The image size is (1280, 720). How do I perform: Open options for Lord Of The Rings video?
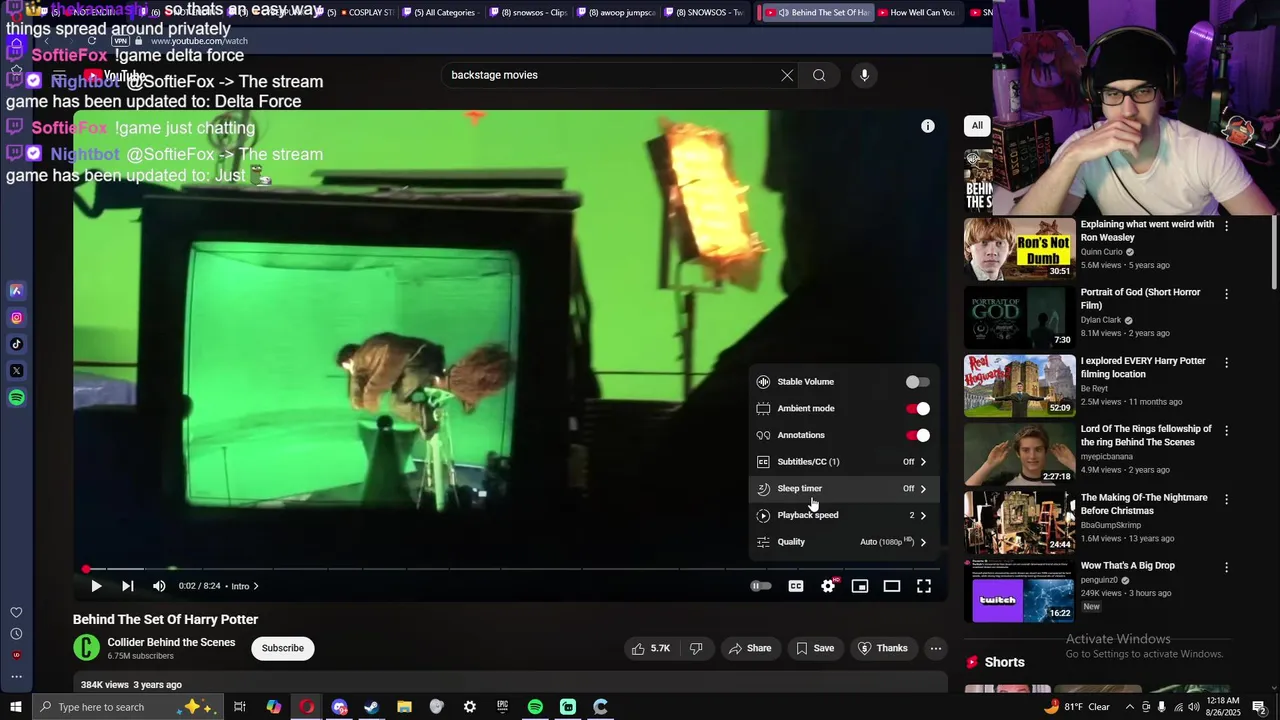pyautogui.click(x=1226, y=430)
